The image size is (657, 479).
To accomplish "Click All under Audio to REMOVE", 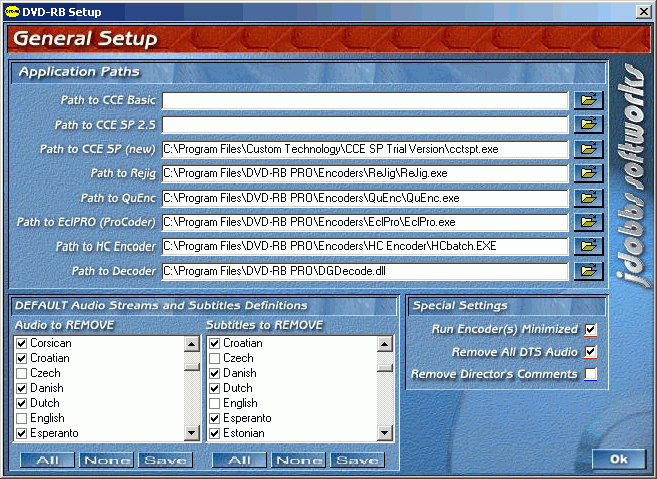I will tap(47, 460).
